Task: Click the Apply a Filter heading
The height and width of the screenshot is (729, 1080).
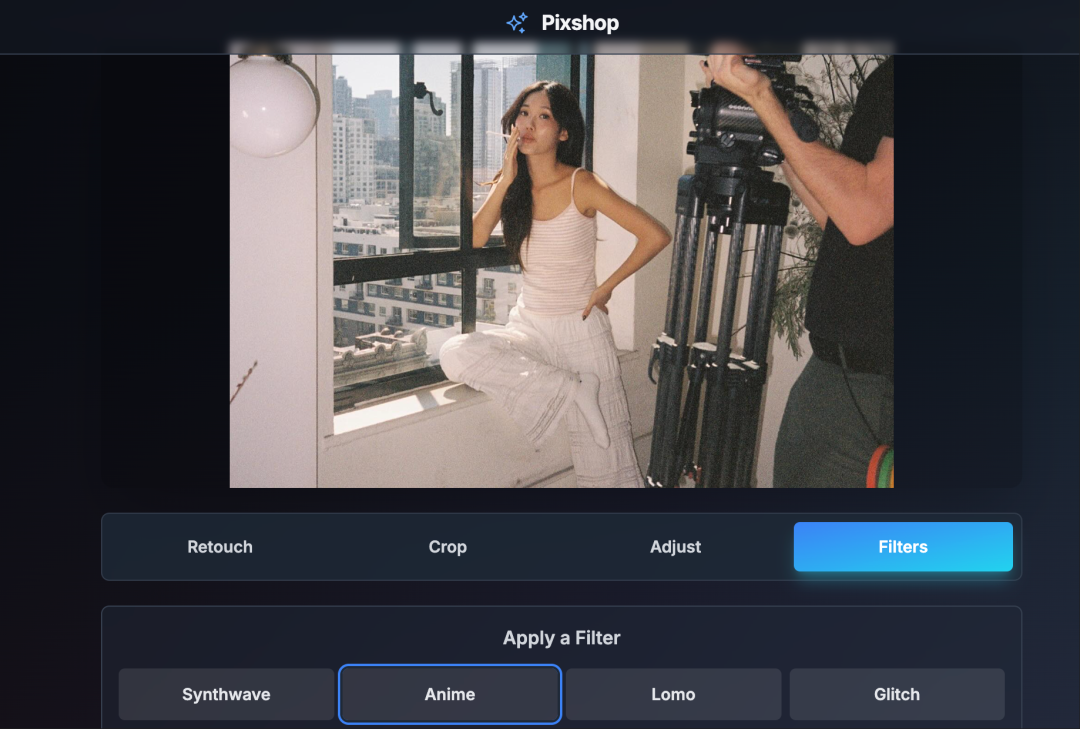Action: [561, 638]
